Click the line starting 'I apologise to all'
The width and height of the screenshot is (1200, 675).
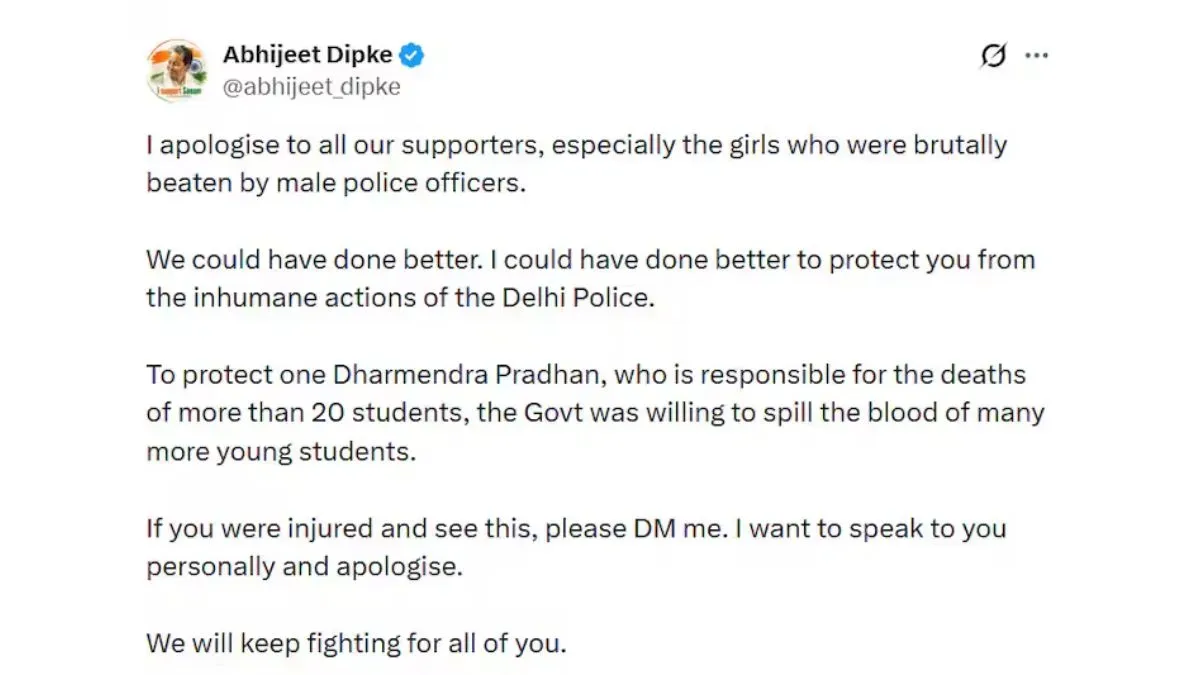[x=576, y=145]
